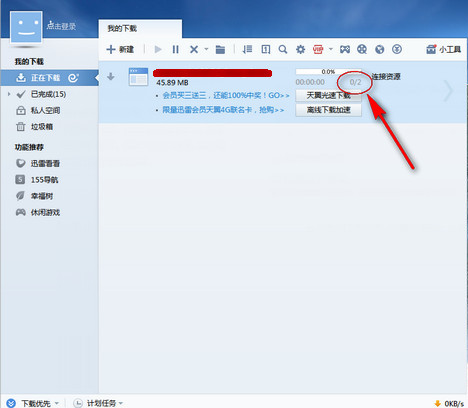Image resolution: width=468 pixels, height=408 pixels.
Task: Expand the dropdown arrow beside the VIP icon
Action: 331,49
